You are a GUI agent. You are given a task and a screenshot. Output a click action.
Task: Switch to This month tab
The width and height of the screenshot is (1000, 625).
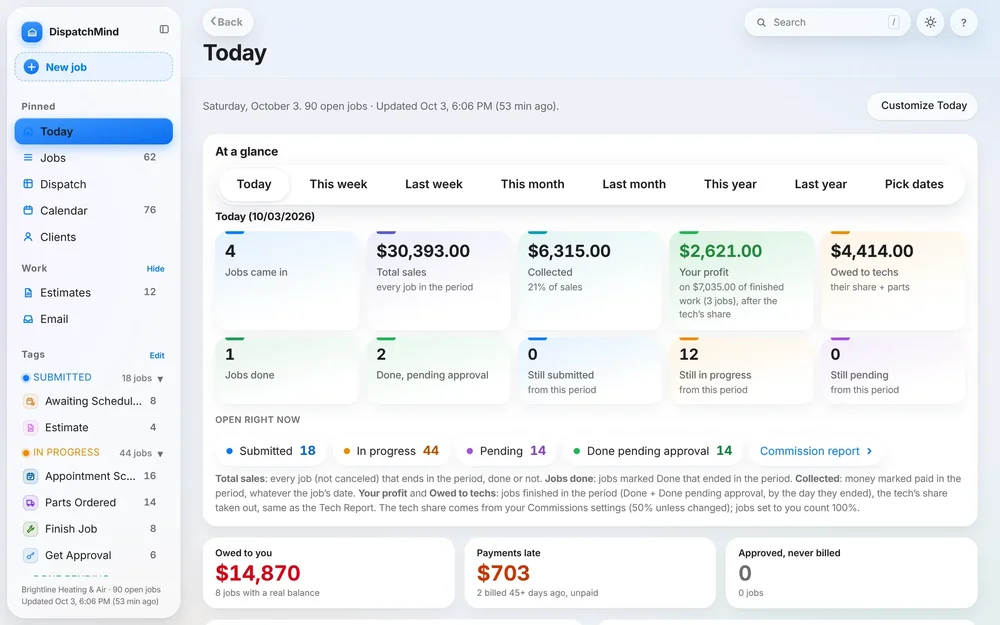533,184
